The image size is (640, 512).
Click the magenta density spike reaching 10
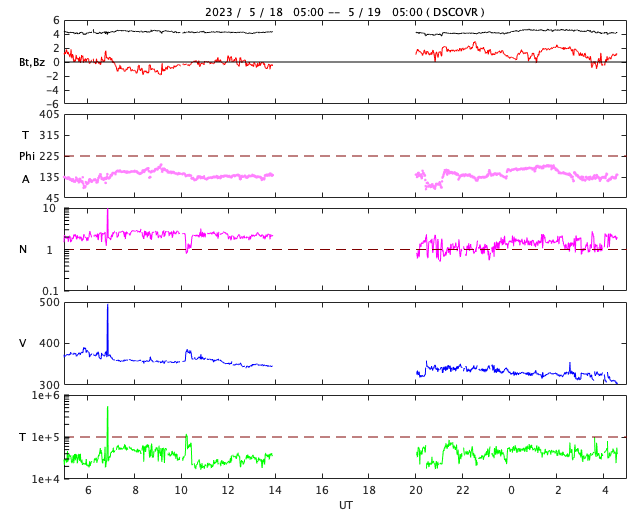[x=108, y=211]
